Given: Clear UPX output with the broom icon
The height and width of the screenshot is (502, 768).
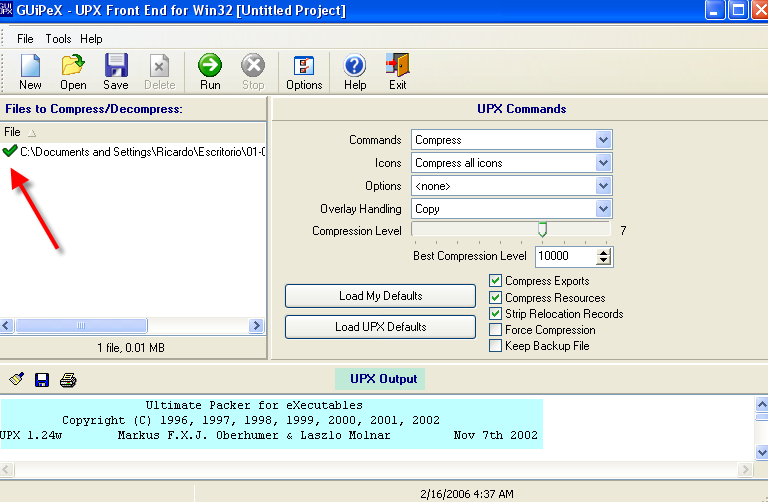Looking at the screenshot, I should pos(17,380).
